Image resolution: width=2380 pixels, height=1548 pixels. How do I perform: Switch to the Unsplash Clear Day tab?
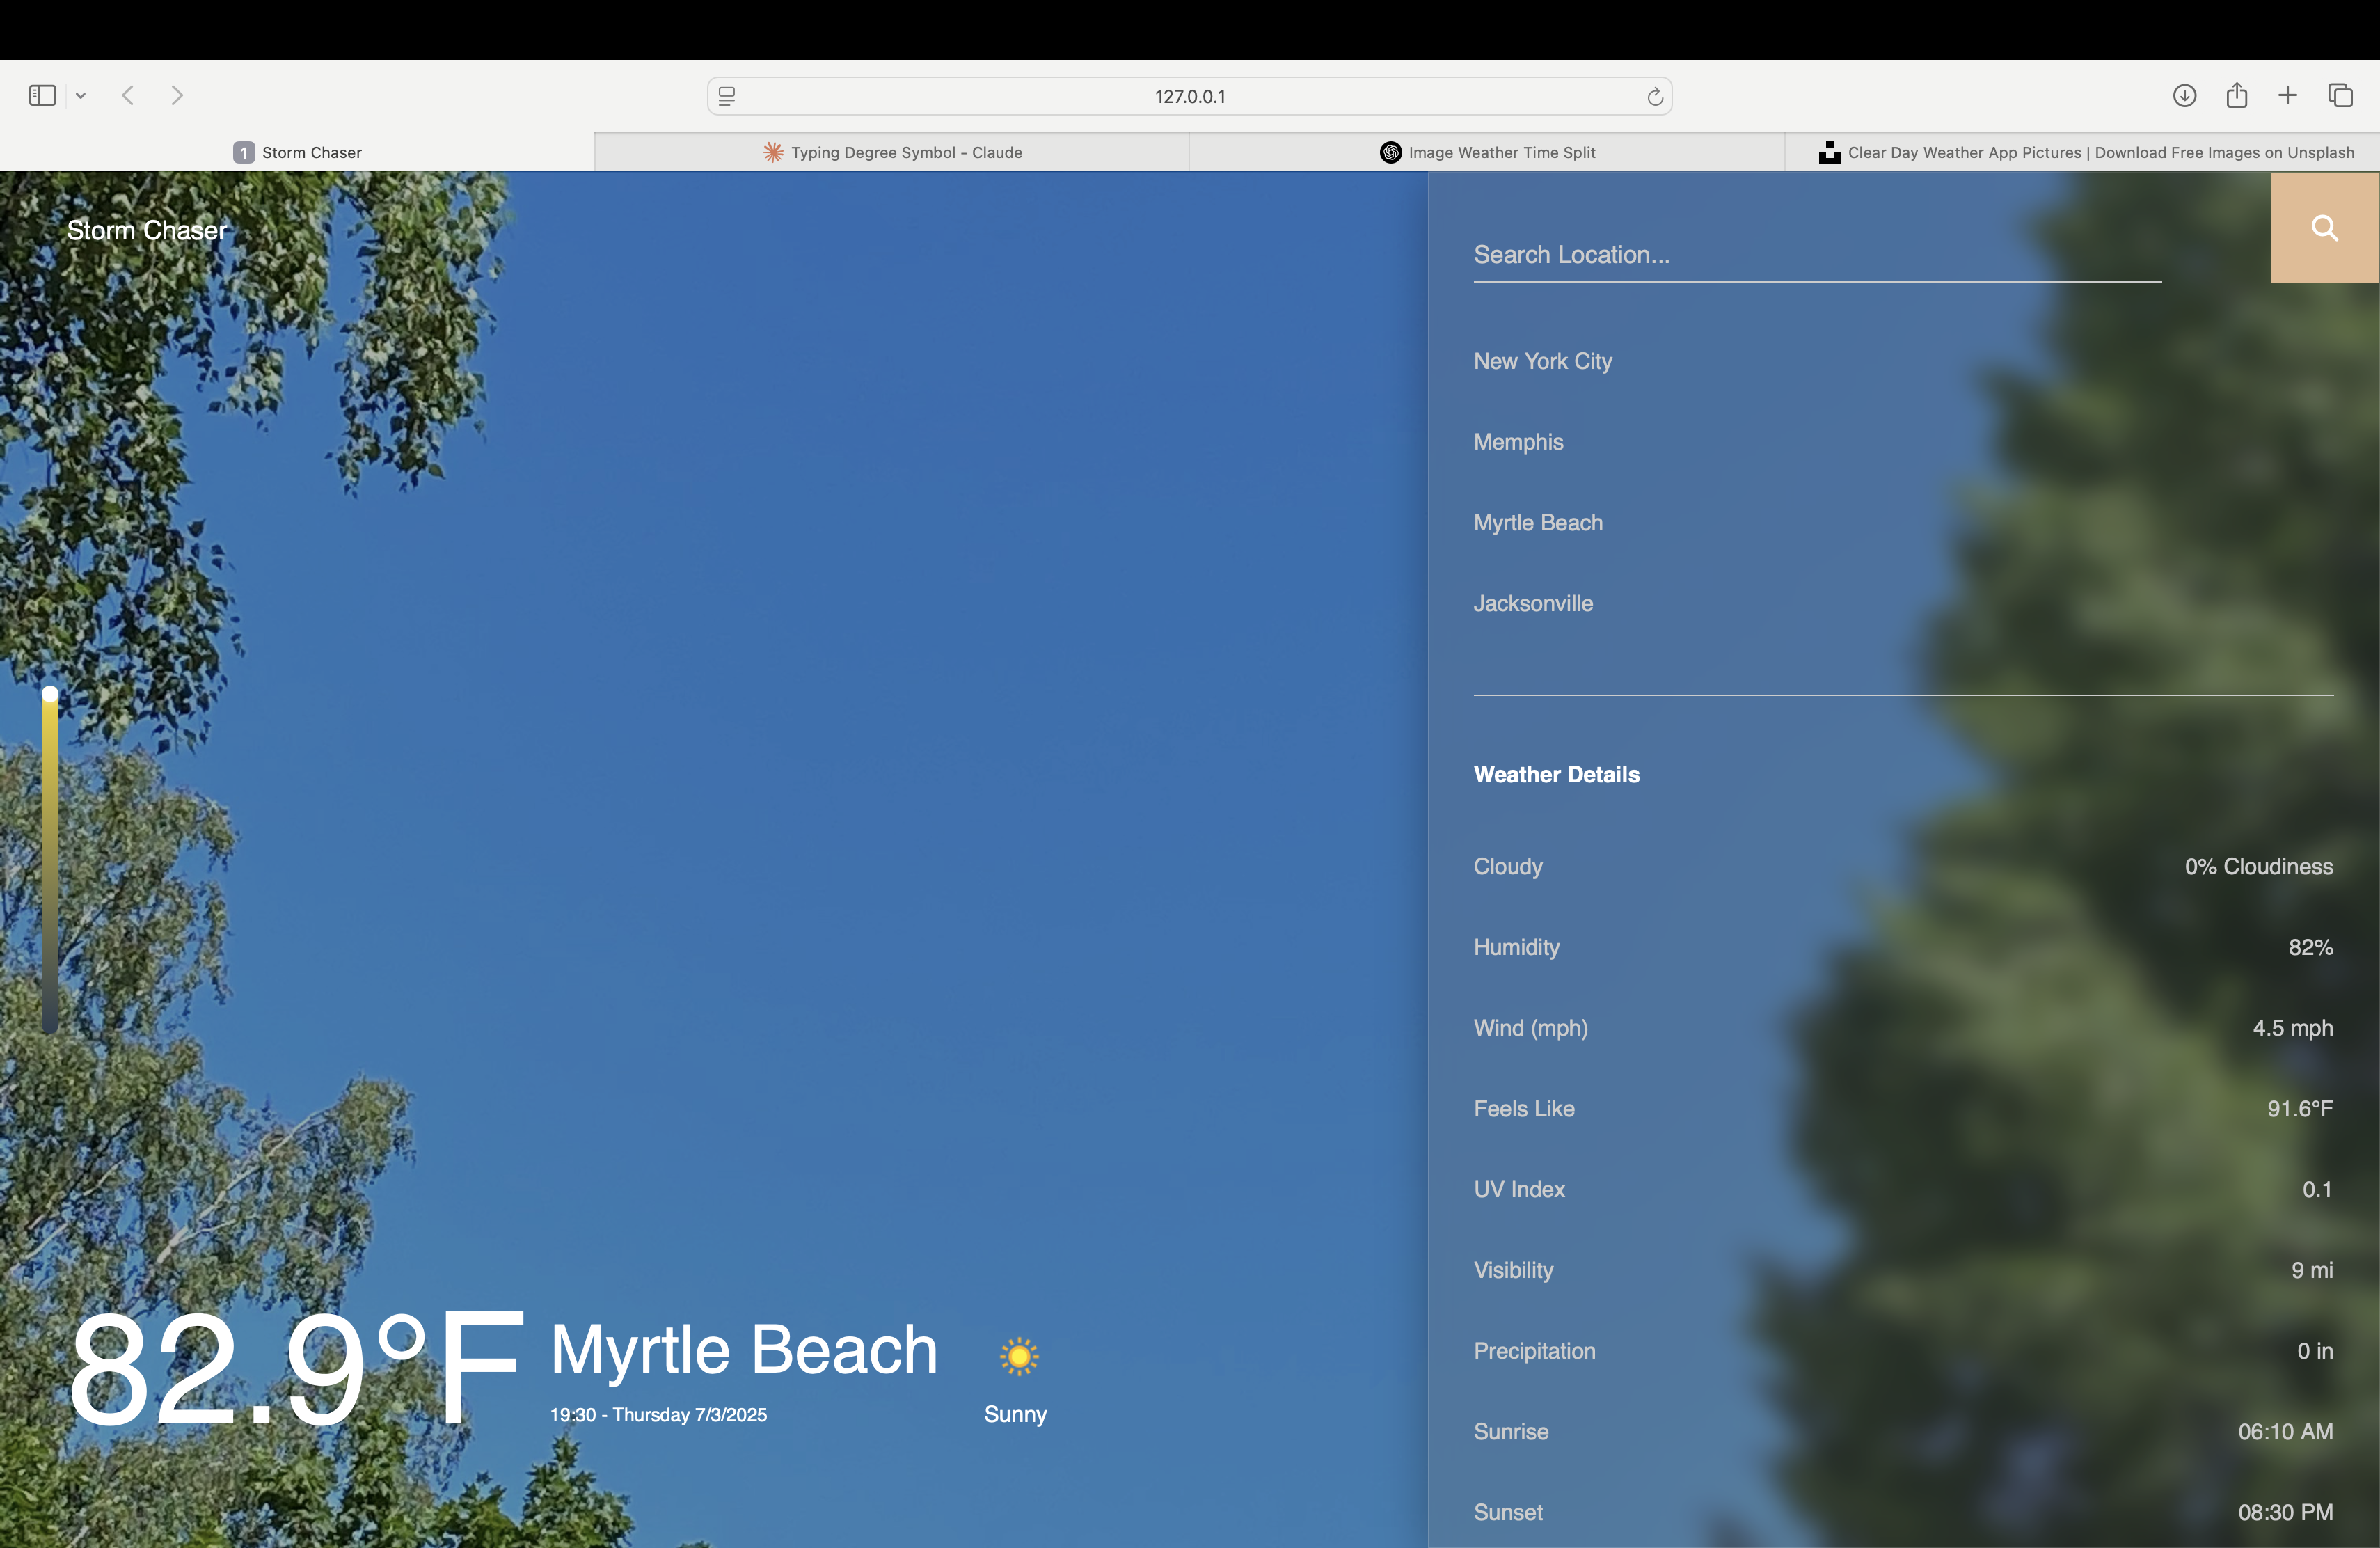point(2083,152)
